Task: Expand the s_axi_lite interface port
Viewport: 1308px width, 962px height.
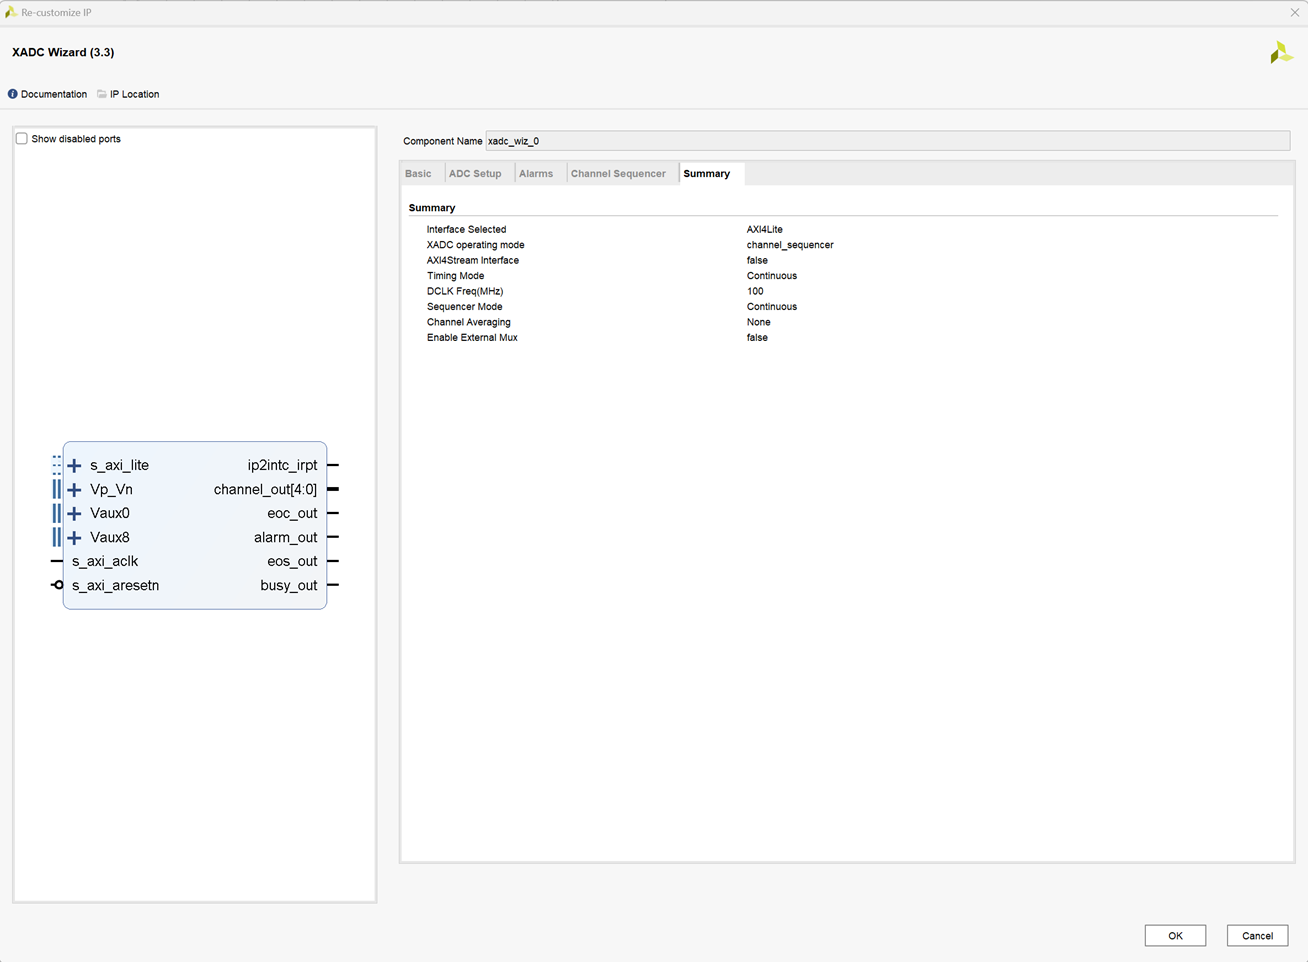Action: [x=74, y=465]
